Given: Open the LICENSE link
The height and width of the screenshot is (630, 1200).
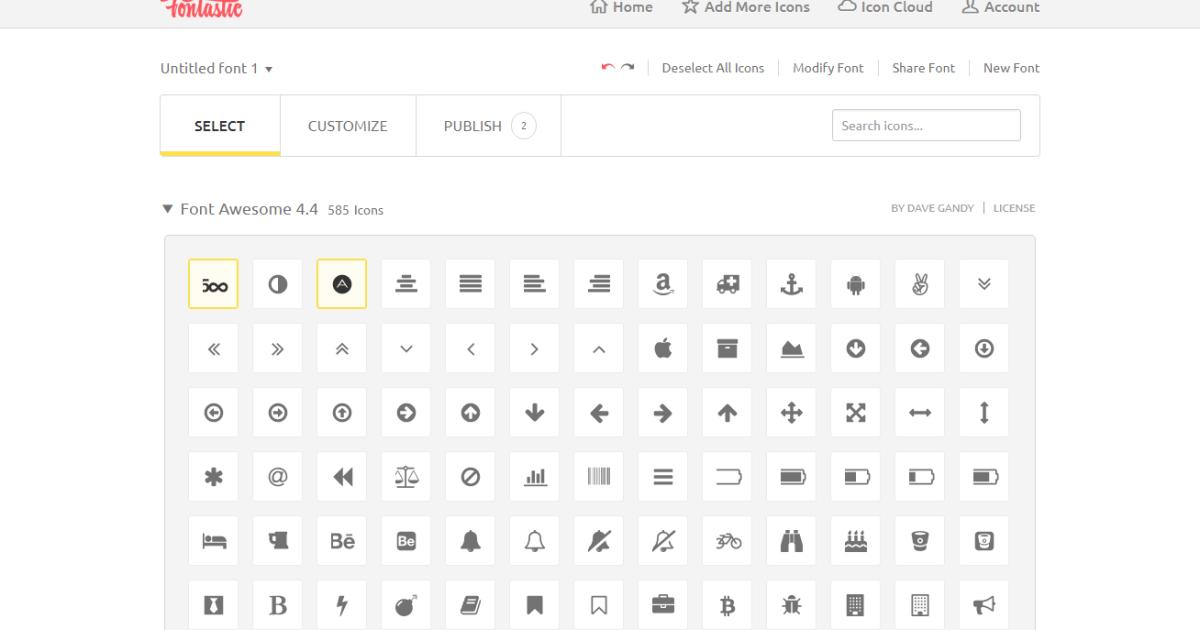Looking at the screenshot, I should (1014, 208).
